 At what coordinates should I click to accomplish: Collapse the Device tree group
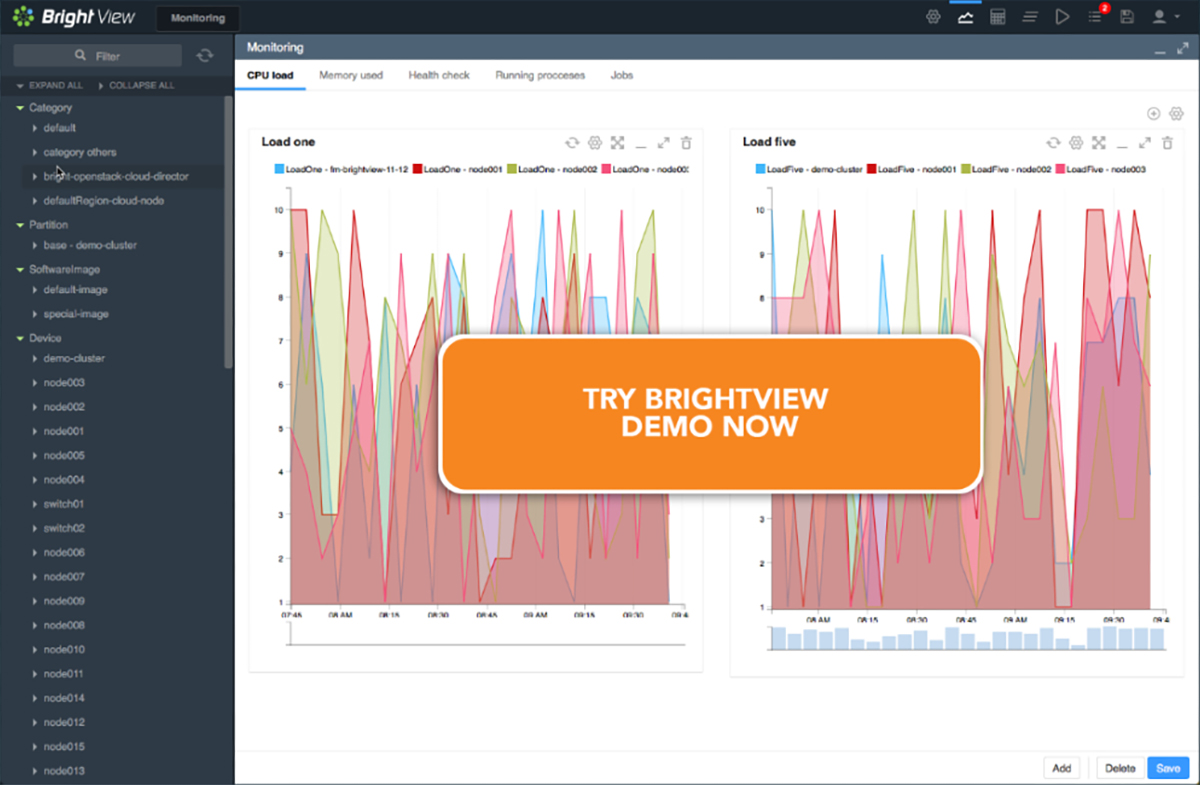20,338
